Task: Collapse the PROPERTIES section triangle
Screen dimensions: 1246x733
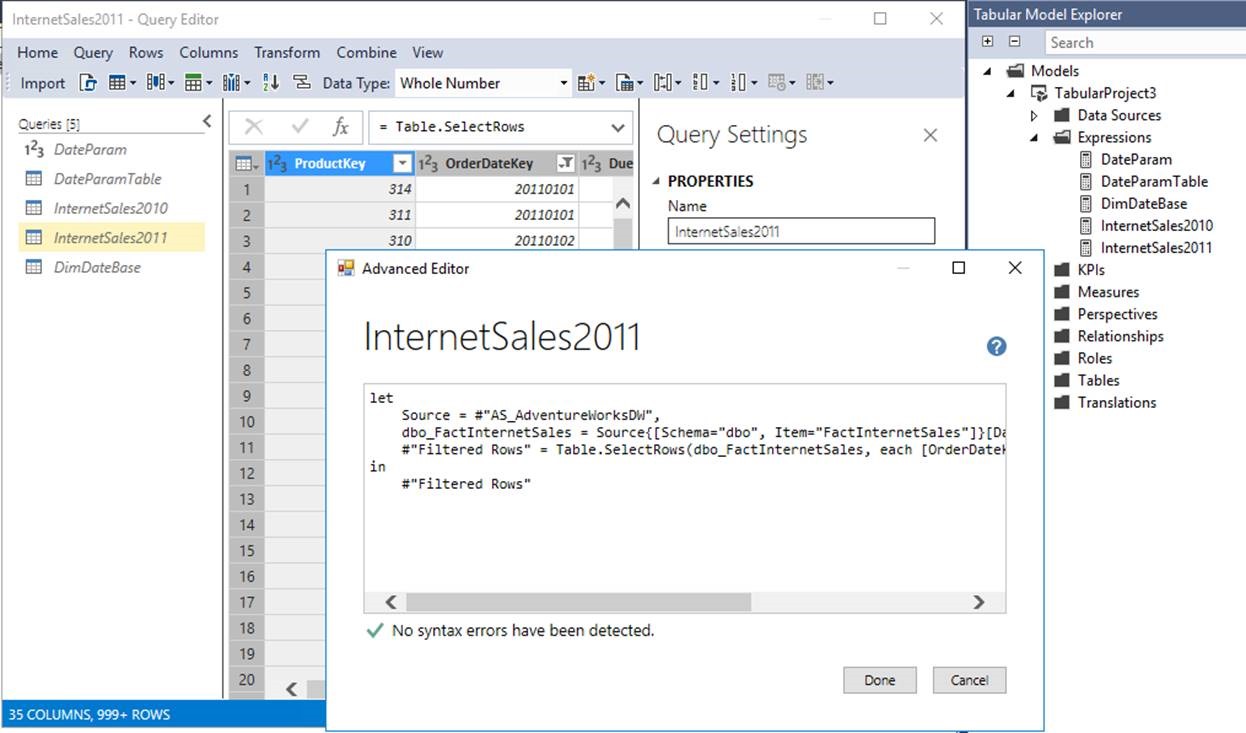Action: click(657, 181)
